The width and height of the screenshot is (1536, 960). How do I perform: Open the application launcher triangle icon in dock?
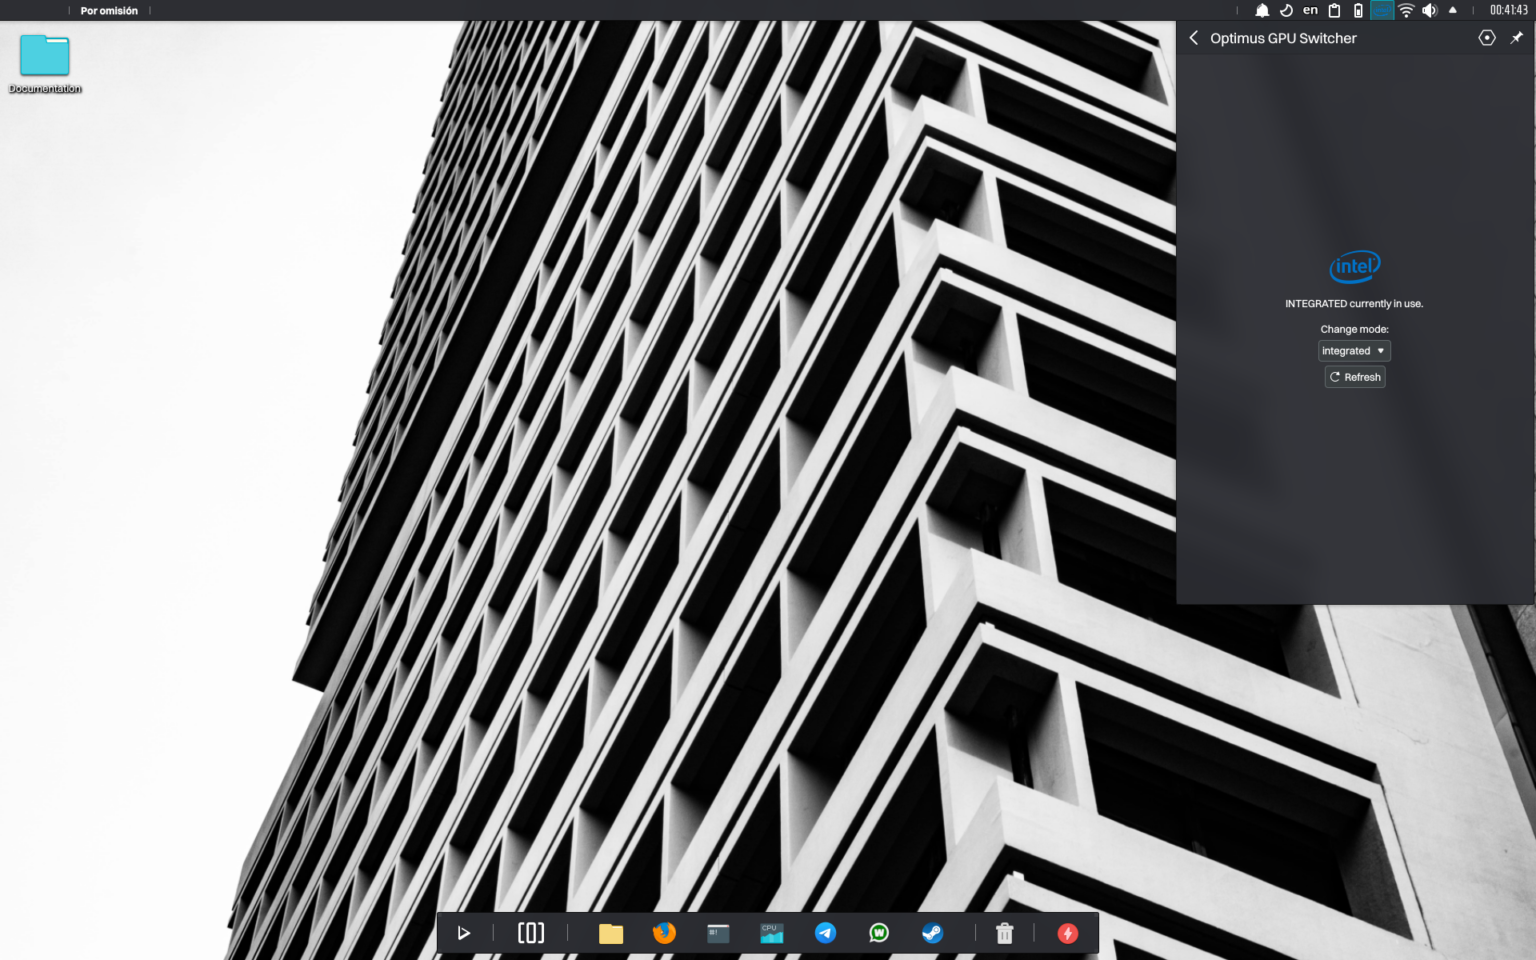(x=463, y=933)
